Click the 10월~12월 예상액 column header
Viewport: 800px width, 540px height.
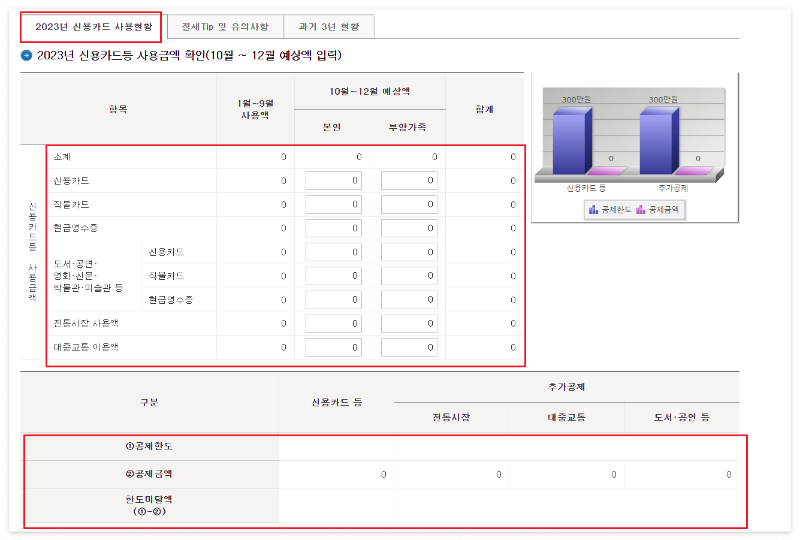click(369, 91)
